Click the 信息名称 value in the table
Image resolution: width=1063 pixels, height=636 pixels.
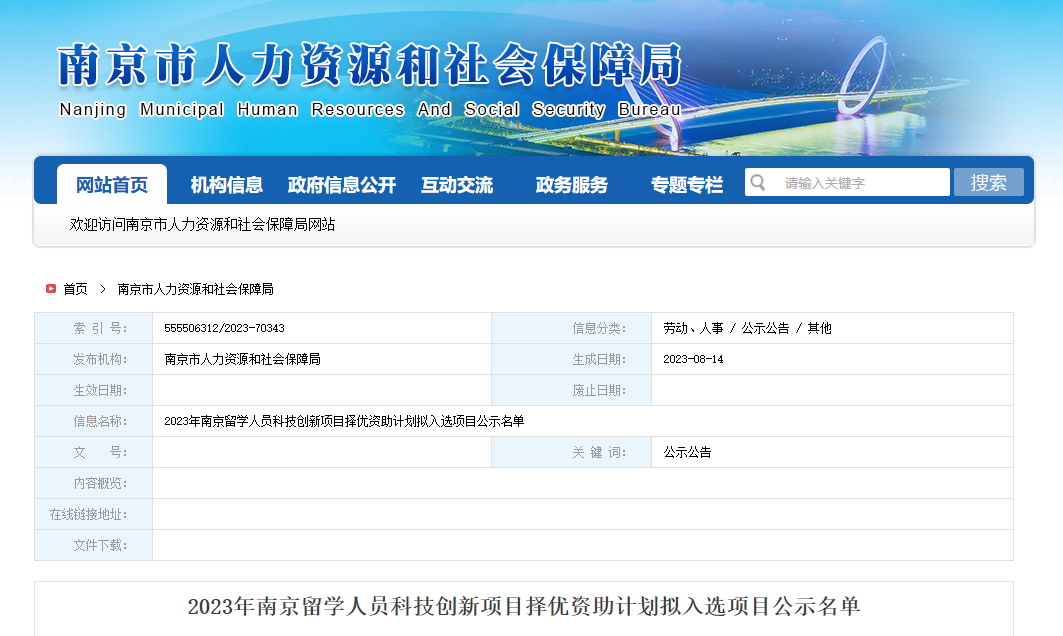(344, 421)
